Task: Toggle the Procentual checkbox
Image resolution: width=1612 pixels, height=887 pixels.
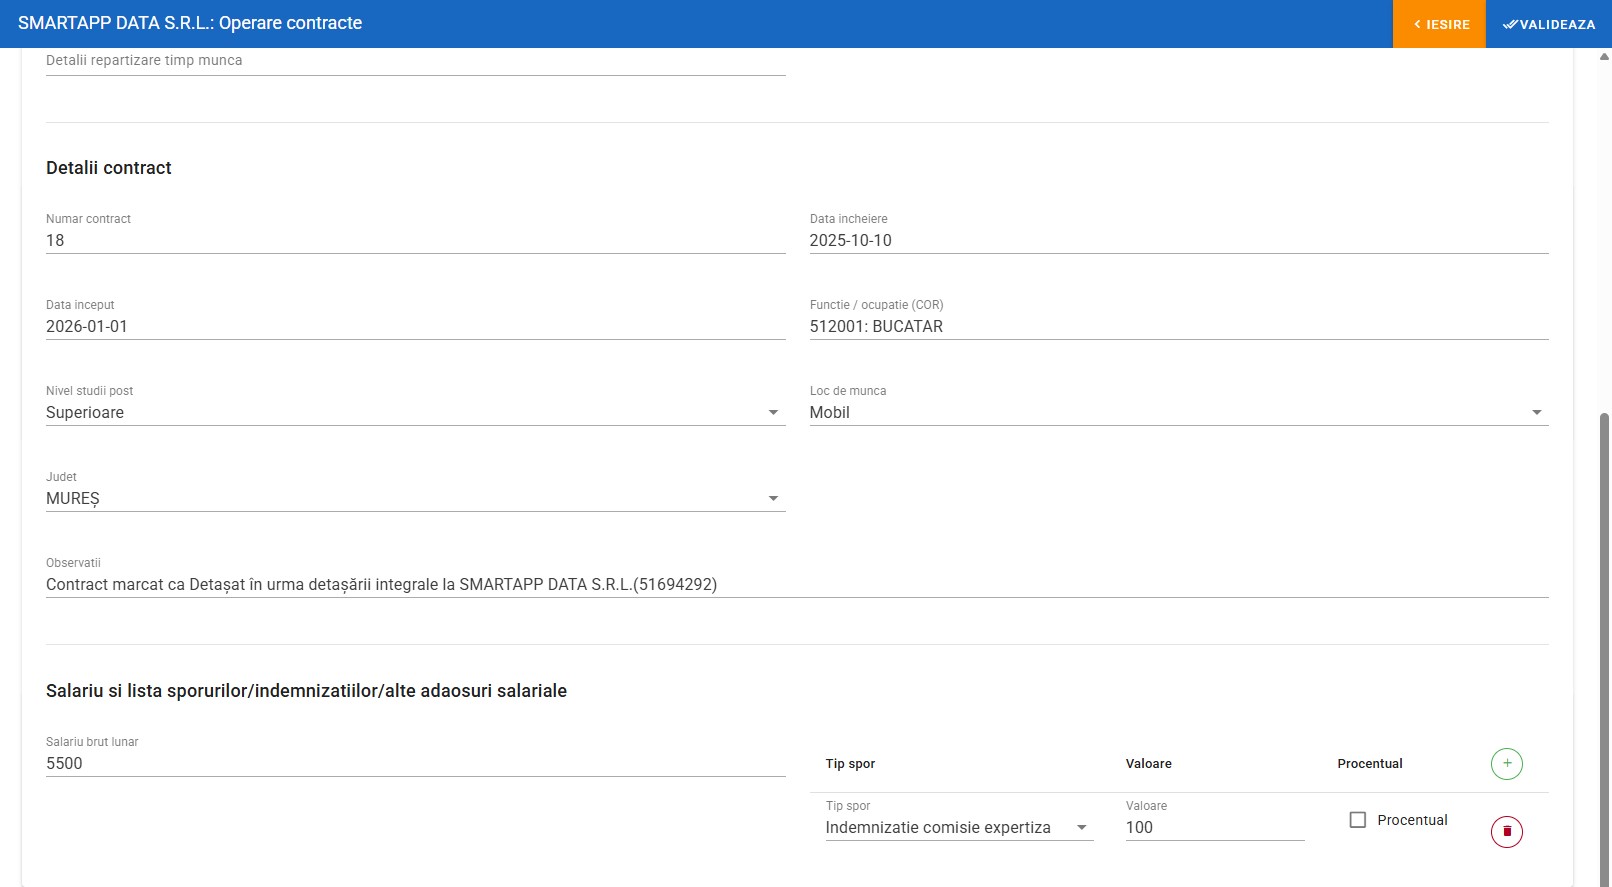Action: point(1357,820)
